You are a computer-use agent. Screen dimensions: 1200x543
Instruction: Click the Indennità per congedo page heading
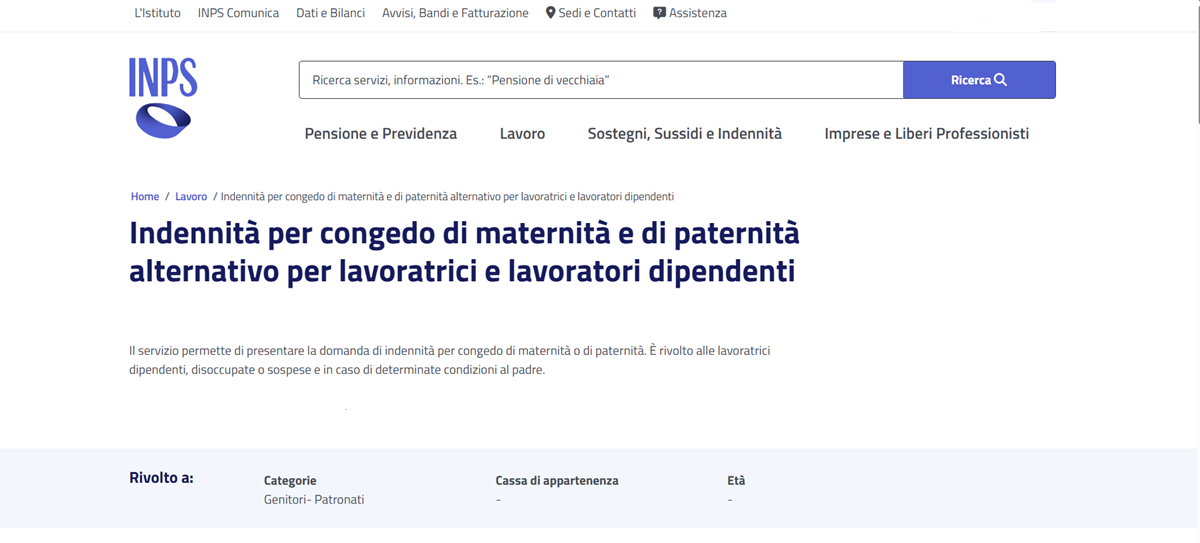point(464,252)
